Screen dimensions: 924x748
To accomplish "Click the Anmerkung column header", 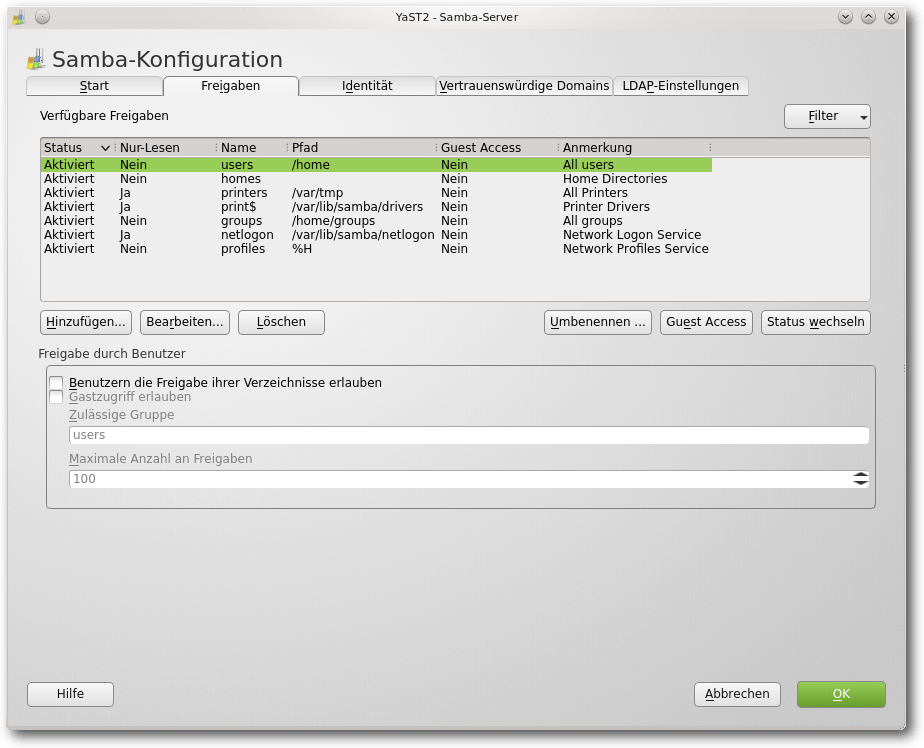I will [635, 147].
